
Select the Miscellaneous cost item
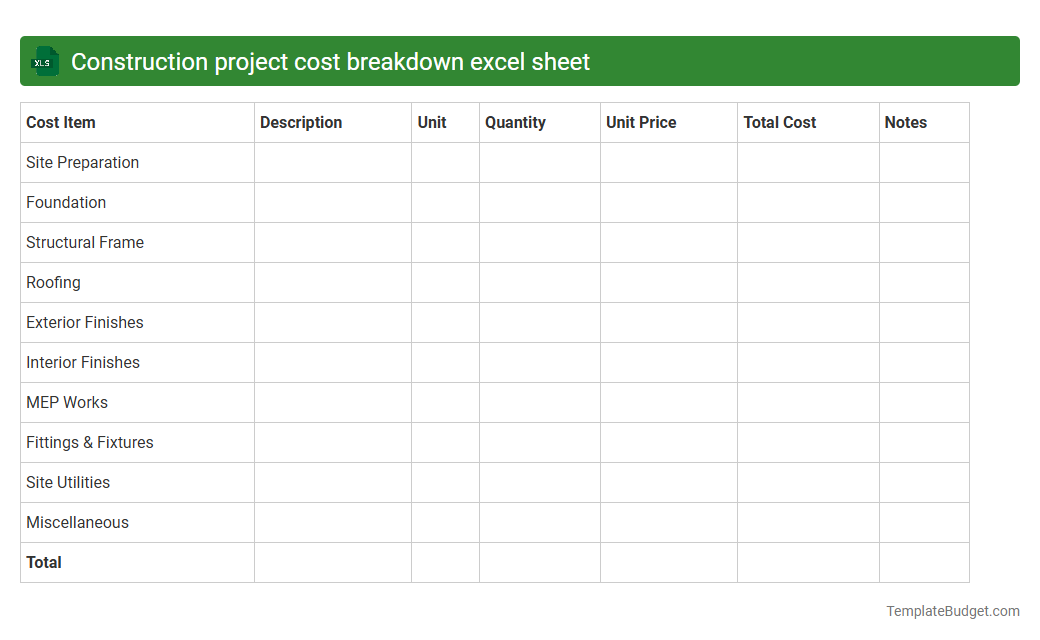(x=77, y=522)
